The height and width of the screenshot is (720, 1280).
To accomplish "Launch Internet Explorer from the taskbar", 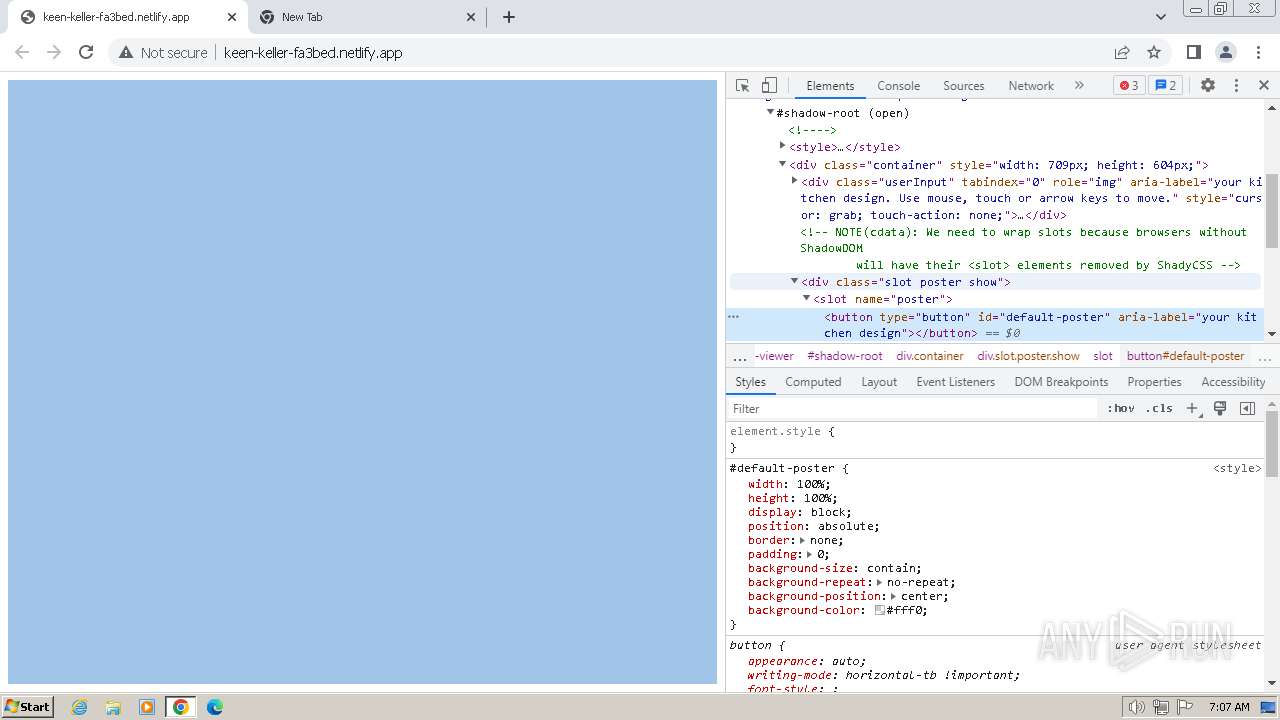I will click(x=80, y=707).
